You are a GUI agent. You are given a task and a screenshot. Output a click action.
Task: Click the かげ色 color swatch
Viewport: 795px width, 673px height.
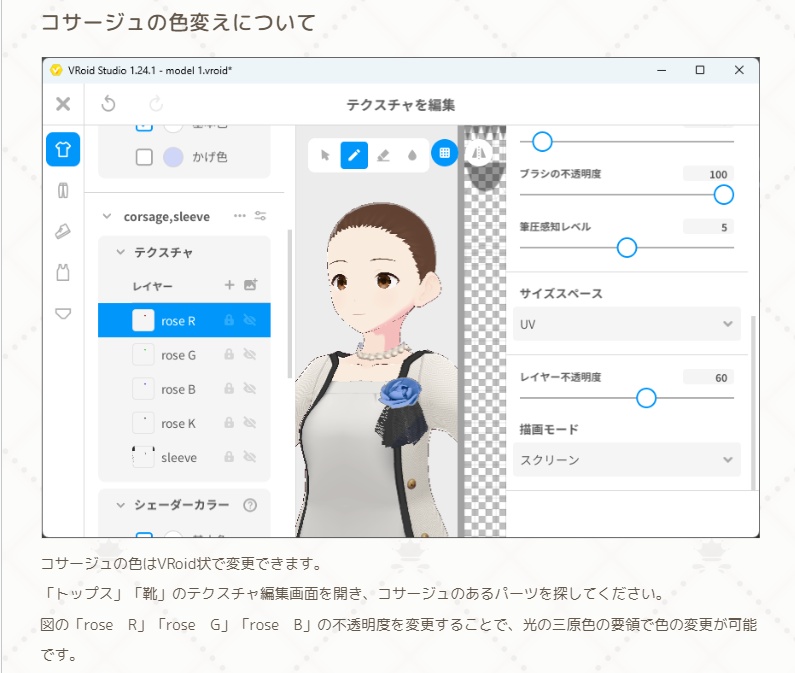[173, 157]
